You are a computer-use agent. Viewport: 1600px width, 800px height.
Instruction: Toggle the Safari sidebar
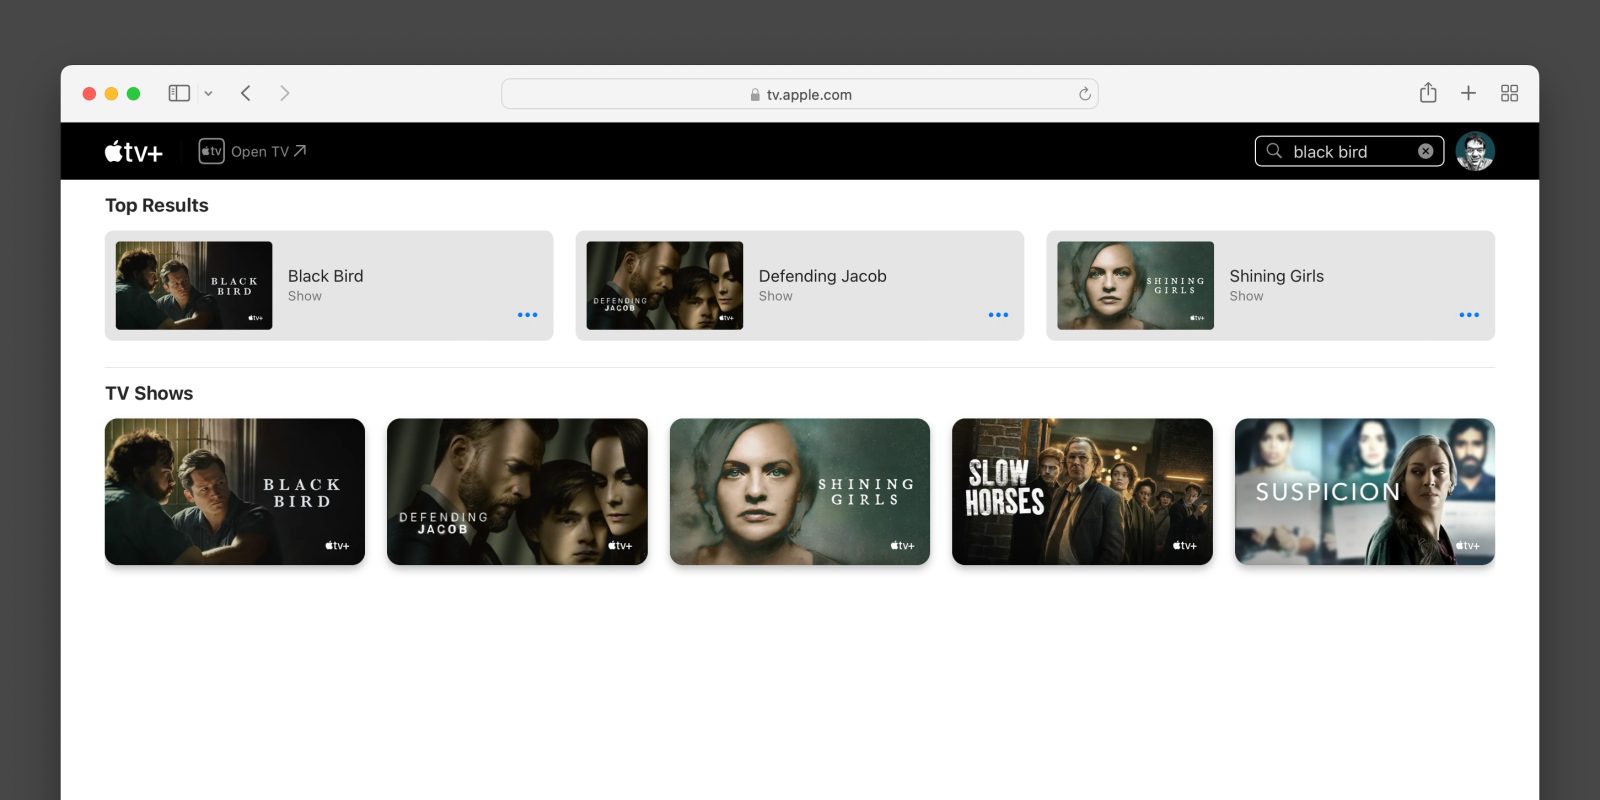click(x=179, y=93)
